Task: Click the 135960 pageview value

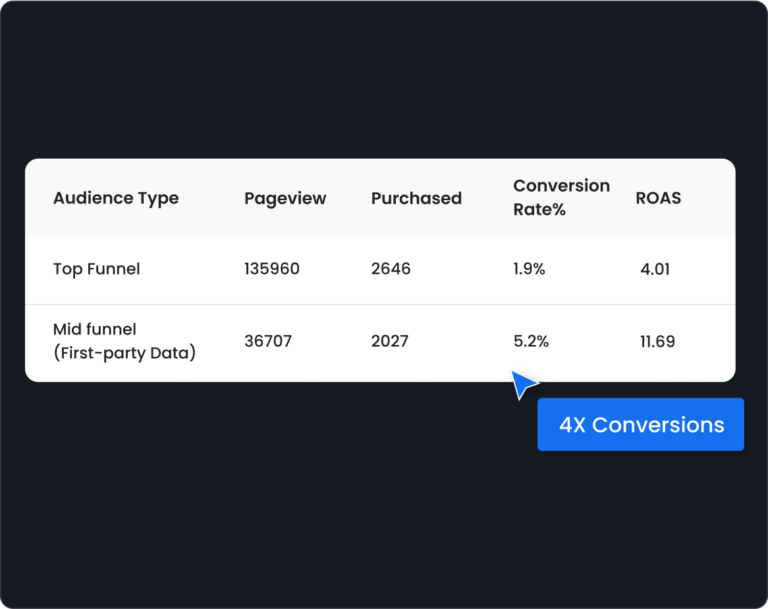Action: 272,268
